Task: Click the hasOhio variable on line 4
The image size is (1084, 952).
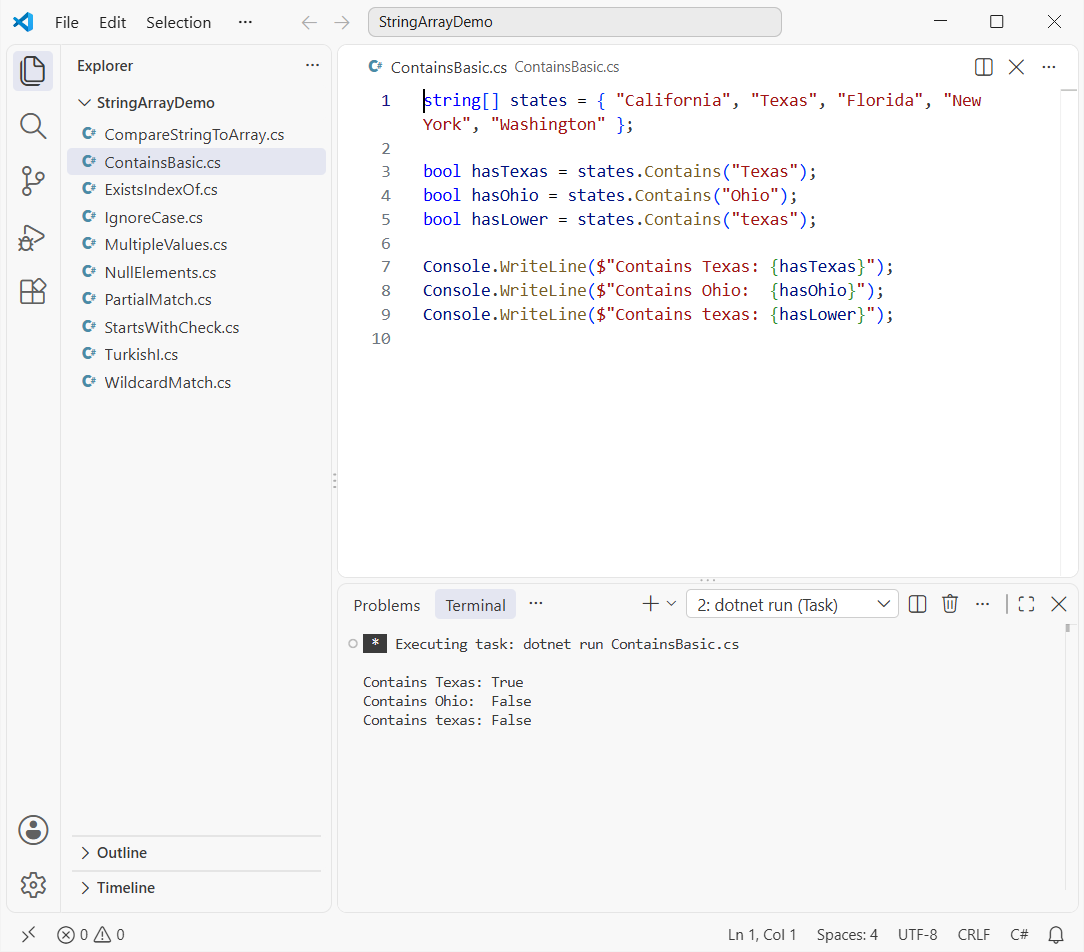Action: pos(505,196)
